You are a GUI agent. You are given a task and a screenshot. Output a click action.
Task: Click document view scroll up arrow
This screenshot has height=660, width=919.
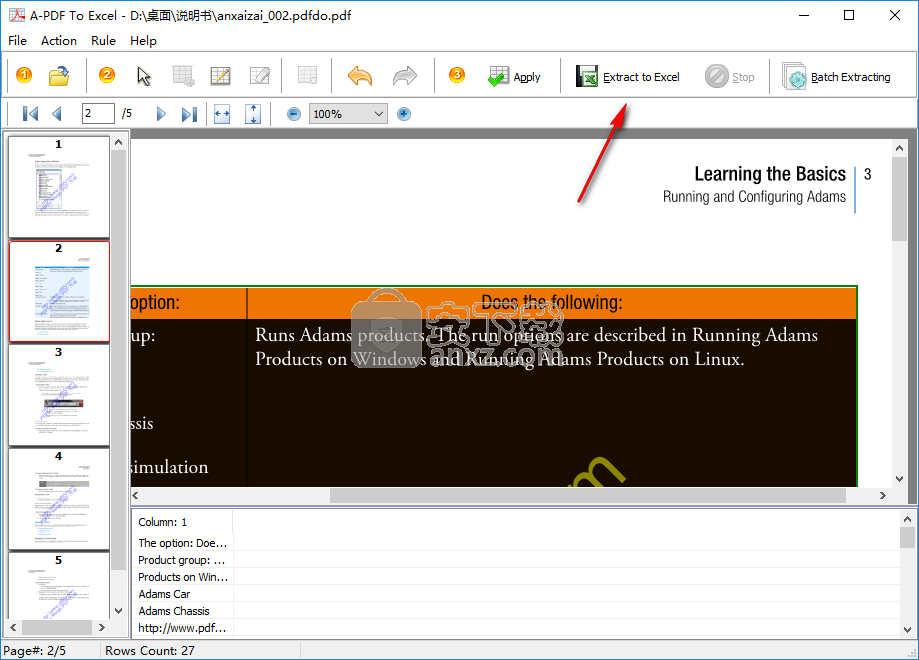click(900, 148)
